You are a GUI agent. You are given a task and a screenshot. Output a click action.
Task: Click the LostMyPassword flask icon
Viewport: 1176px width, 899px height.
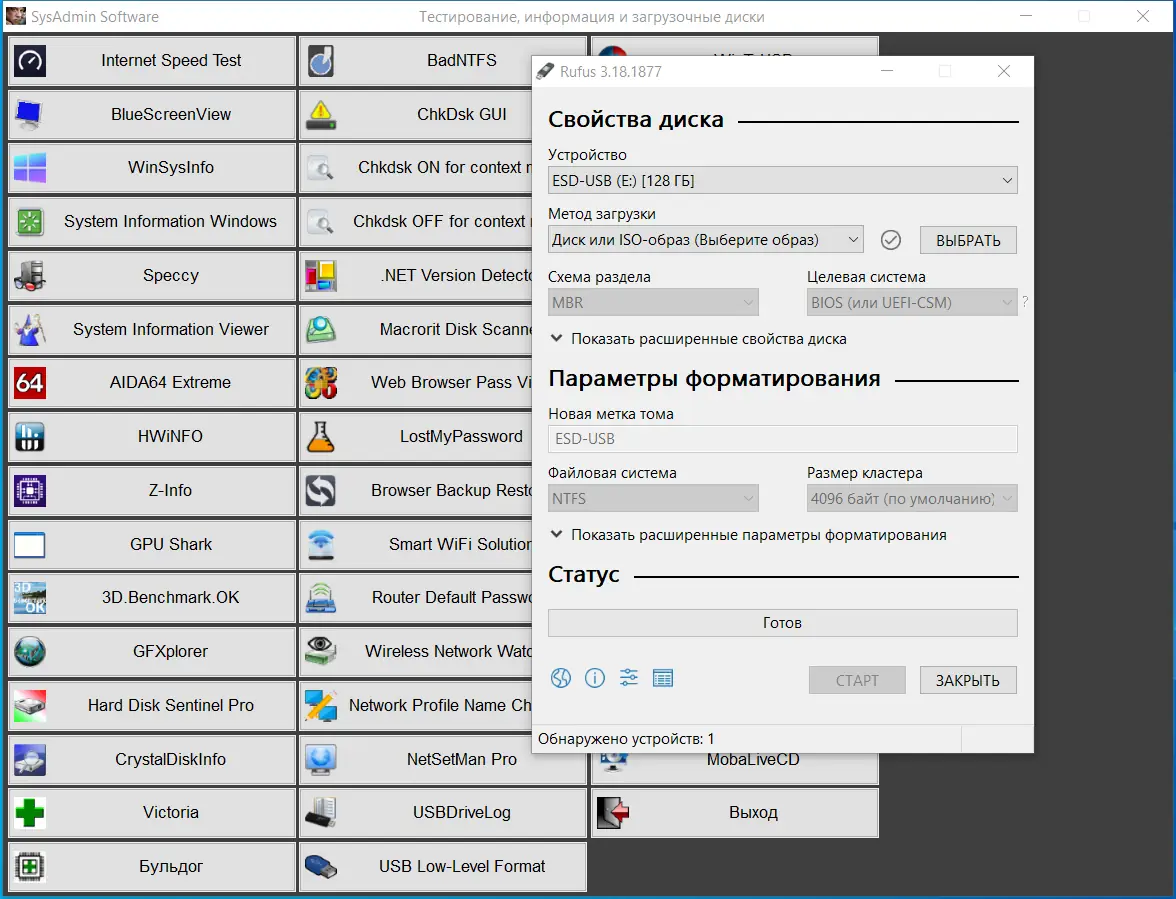click(321, 437)
